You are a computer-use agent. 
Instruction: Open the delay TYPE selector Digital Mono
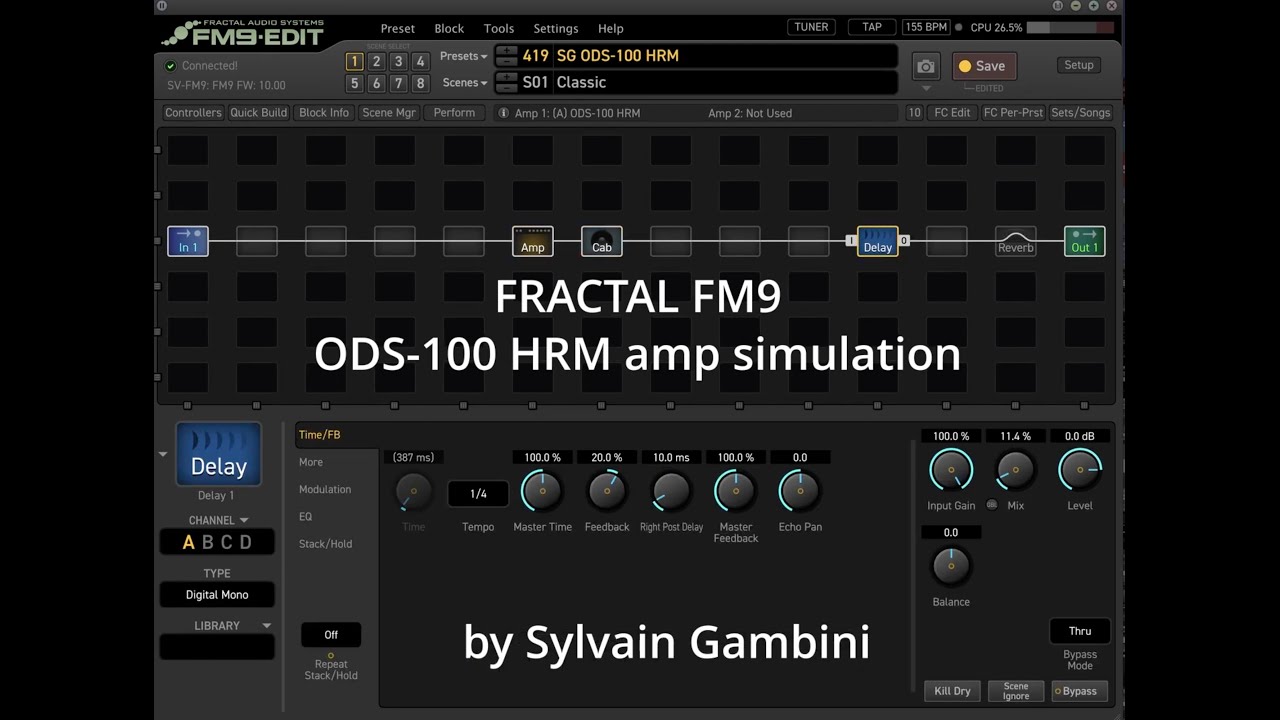pyautogui.click(x=217, y=595)
